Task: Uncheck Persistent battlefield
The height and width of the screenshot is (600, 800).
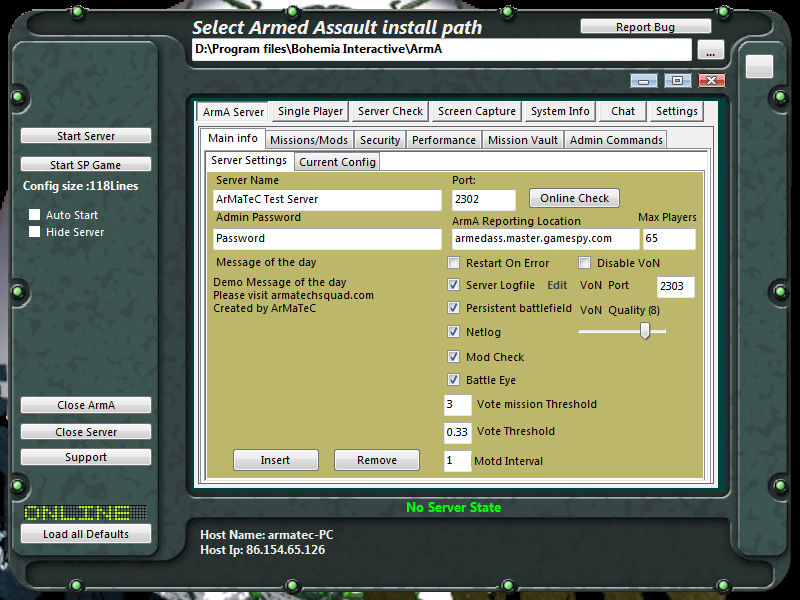Action: [453, 308]
